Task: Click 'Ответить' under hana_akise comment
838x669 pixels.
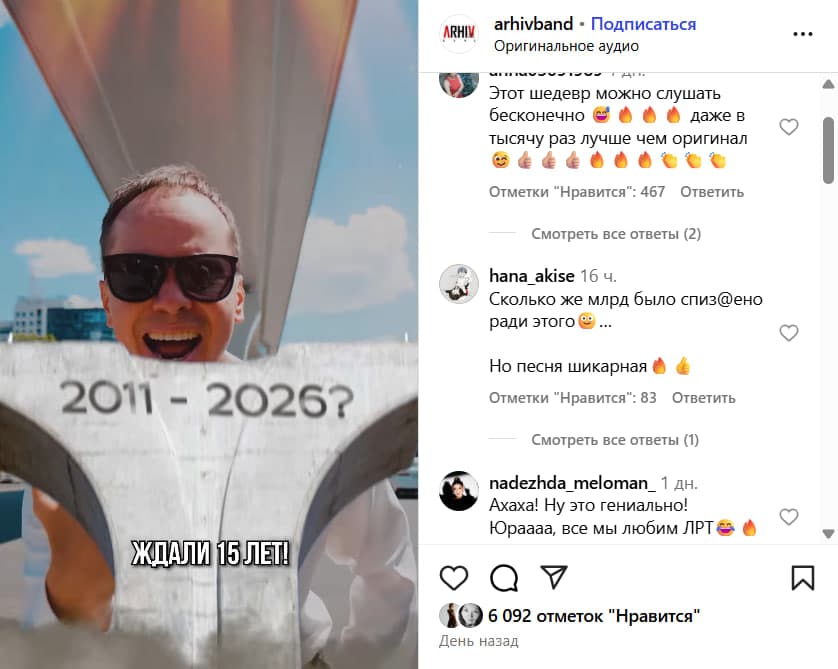Action: coord(703,398)
